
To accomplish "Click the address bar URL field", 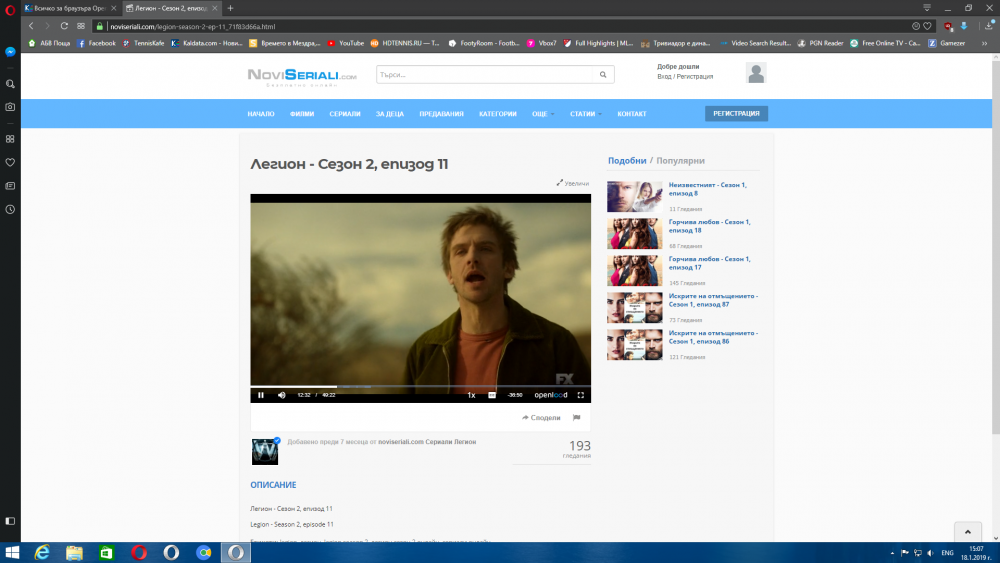I will (x=507, y=26).
